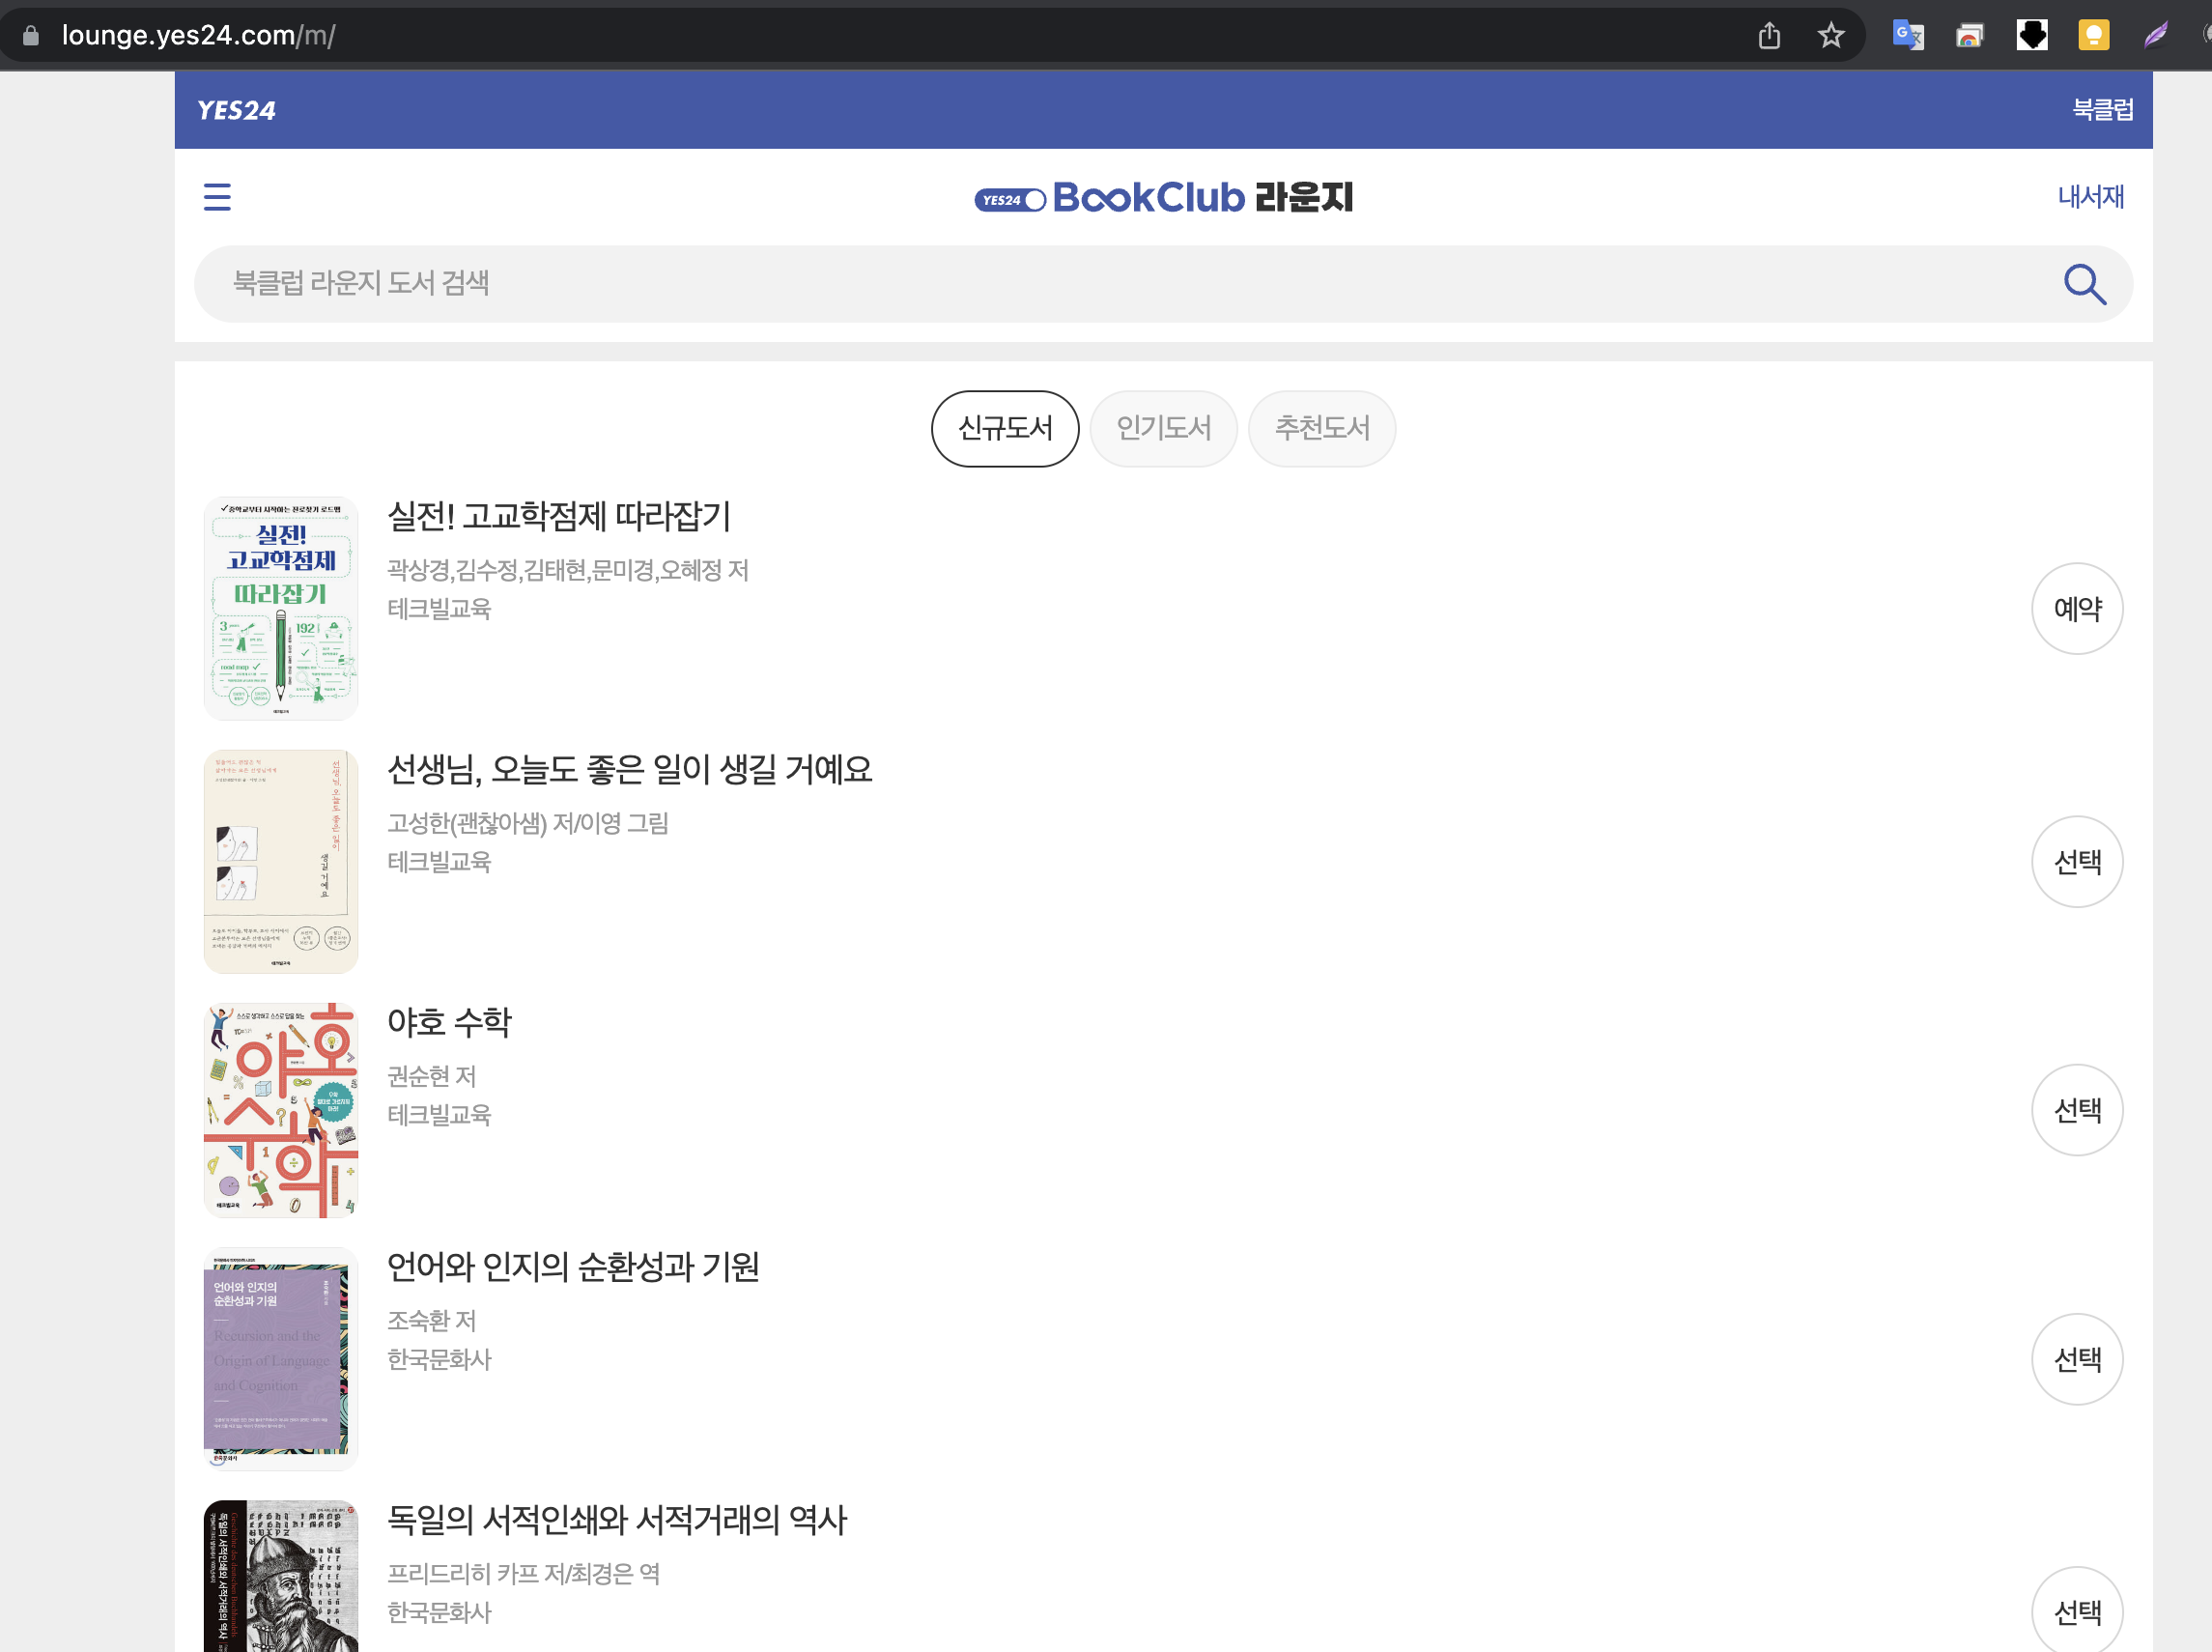
Task: Click the purple feather extension icon
Action: 2155,36
